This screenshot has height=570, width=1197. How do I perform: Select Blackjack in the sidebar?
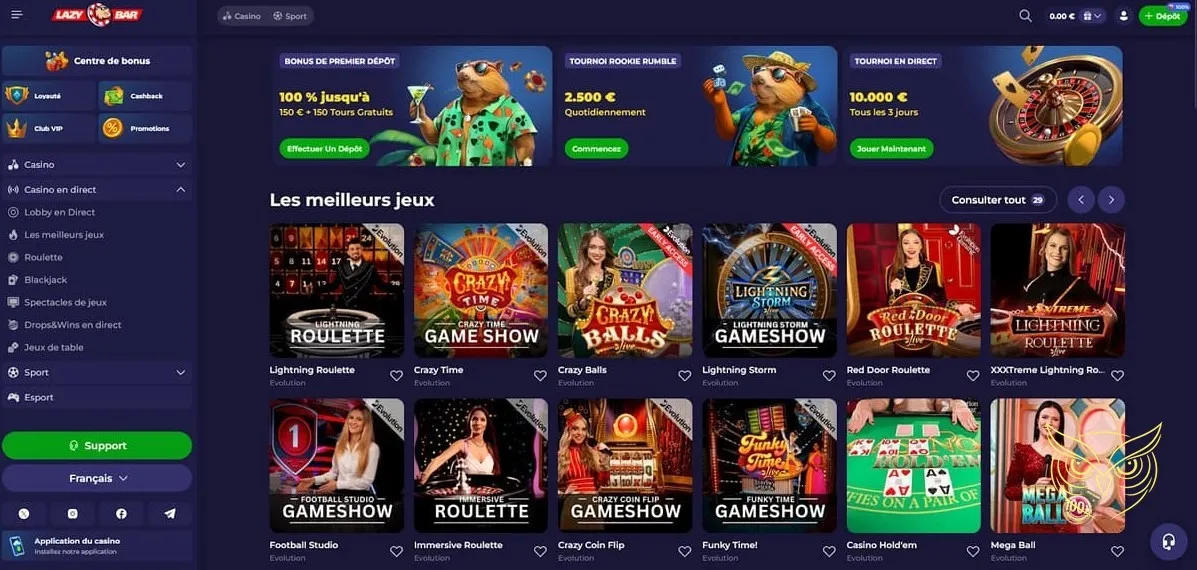click(46, 280)
